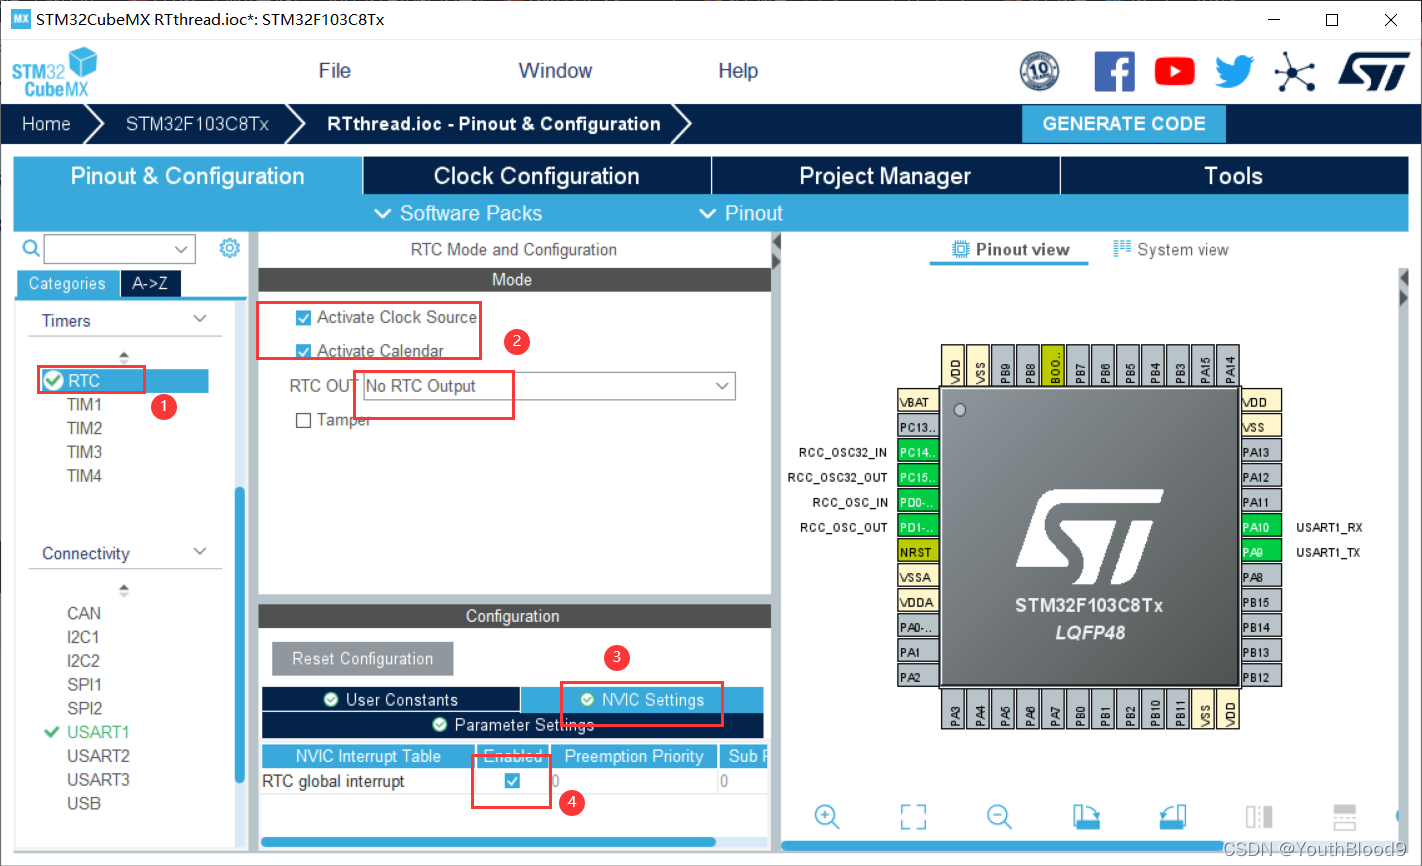Click the GENERATE CODE button
Screen dimensions: 1422x866
1124,124
